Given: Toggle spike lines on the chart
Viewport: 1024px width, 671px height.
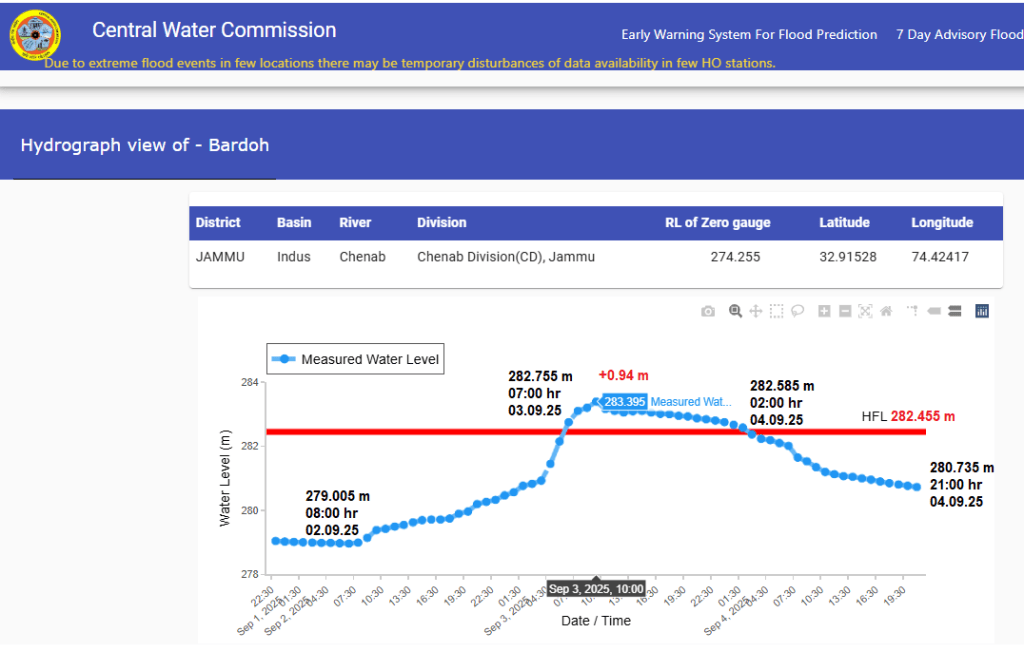Looking at the screenshot, I should [x=912, y=311].
